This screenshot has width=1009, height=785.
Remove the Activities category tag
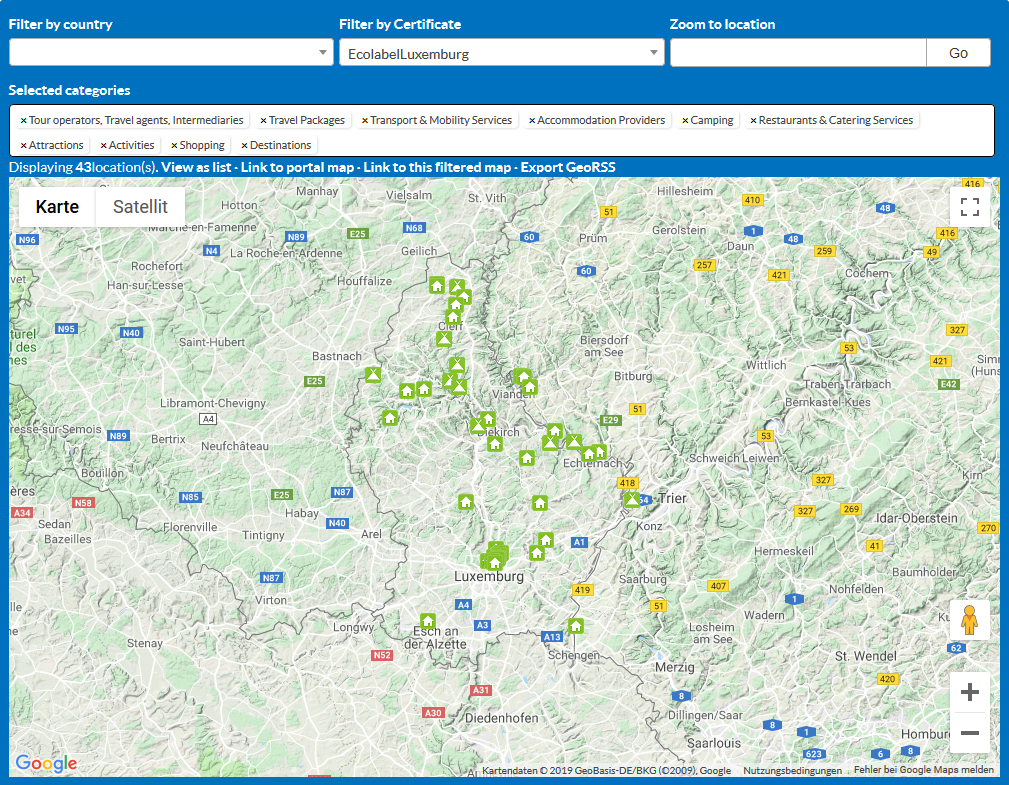104,145
